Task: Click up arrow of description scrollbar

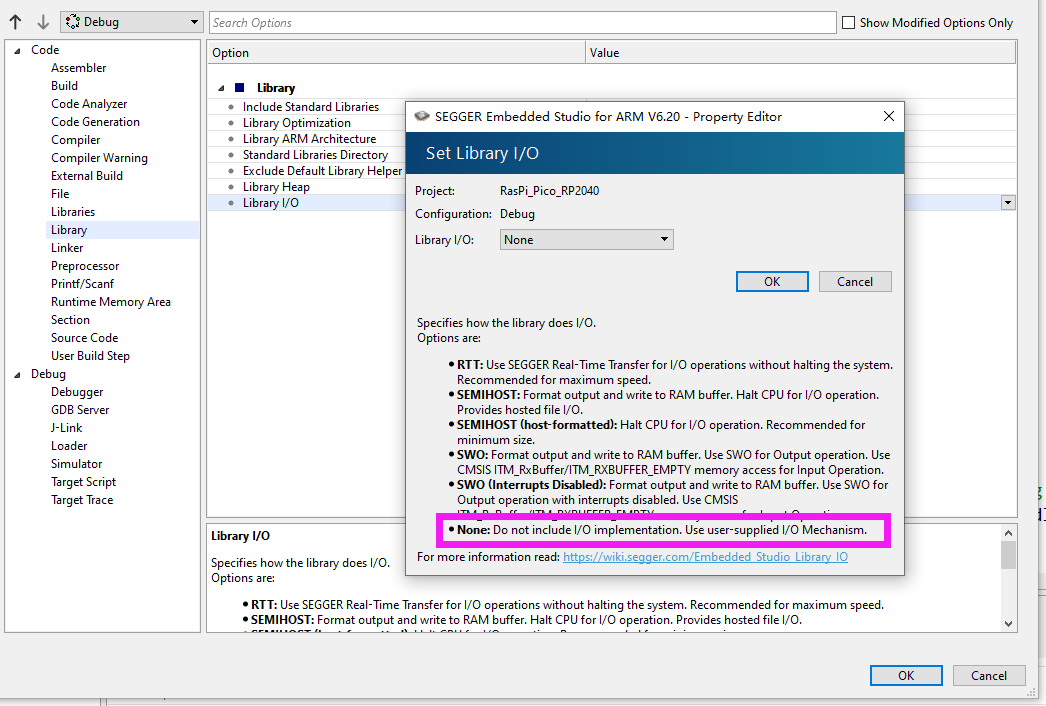Action: tap(1008, 533)
